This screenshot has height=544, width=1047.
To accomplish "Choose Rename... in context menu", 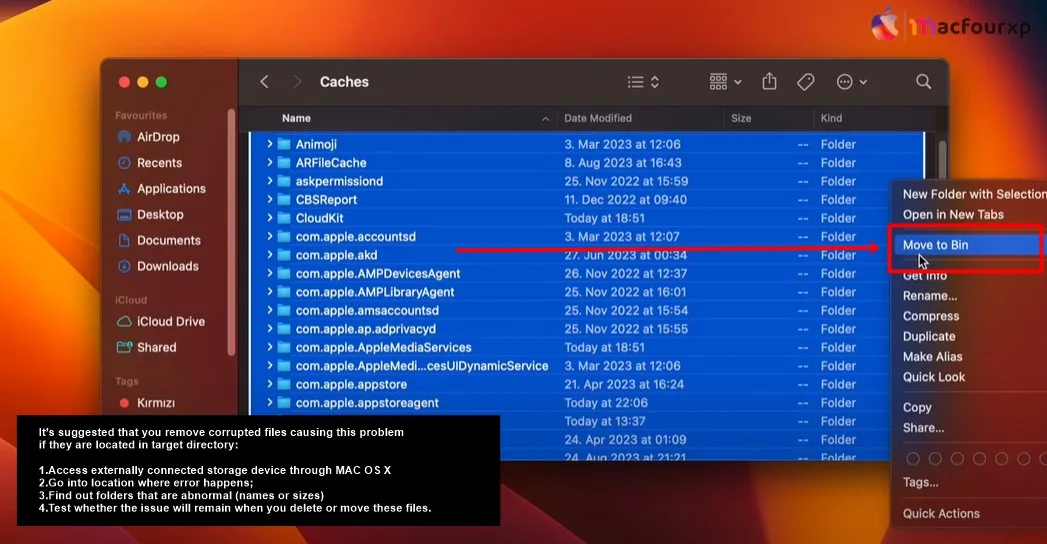I will pyautogui.click(x=929, y=296).
